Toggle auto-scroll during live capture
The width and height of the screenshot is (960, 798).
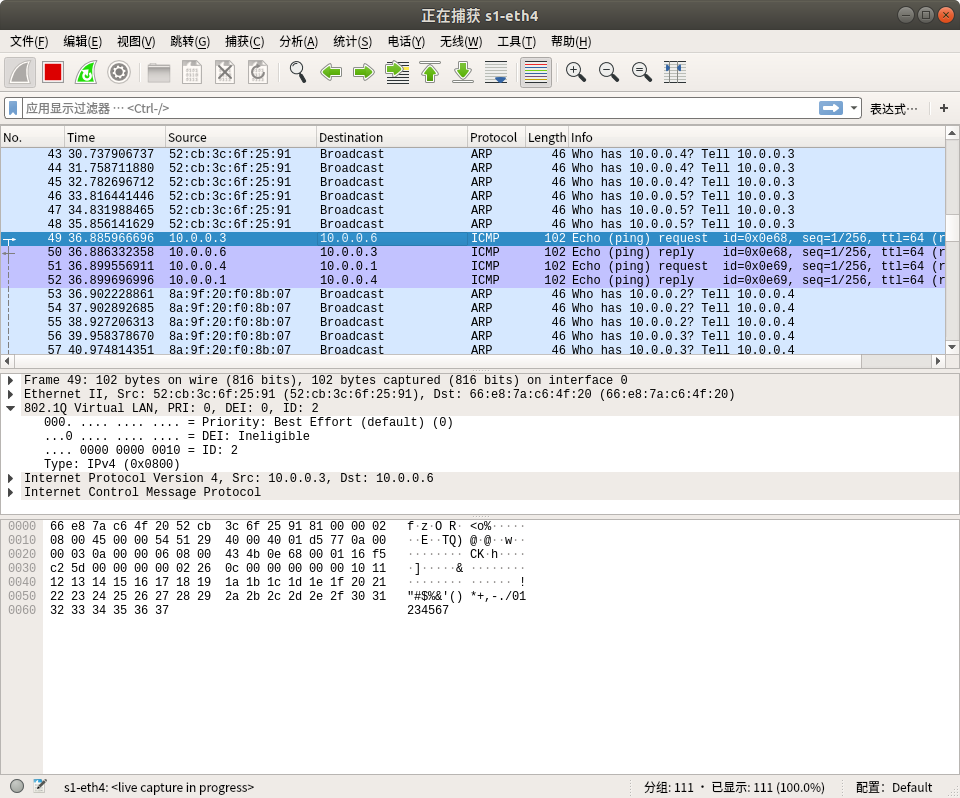(496, 72)
